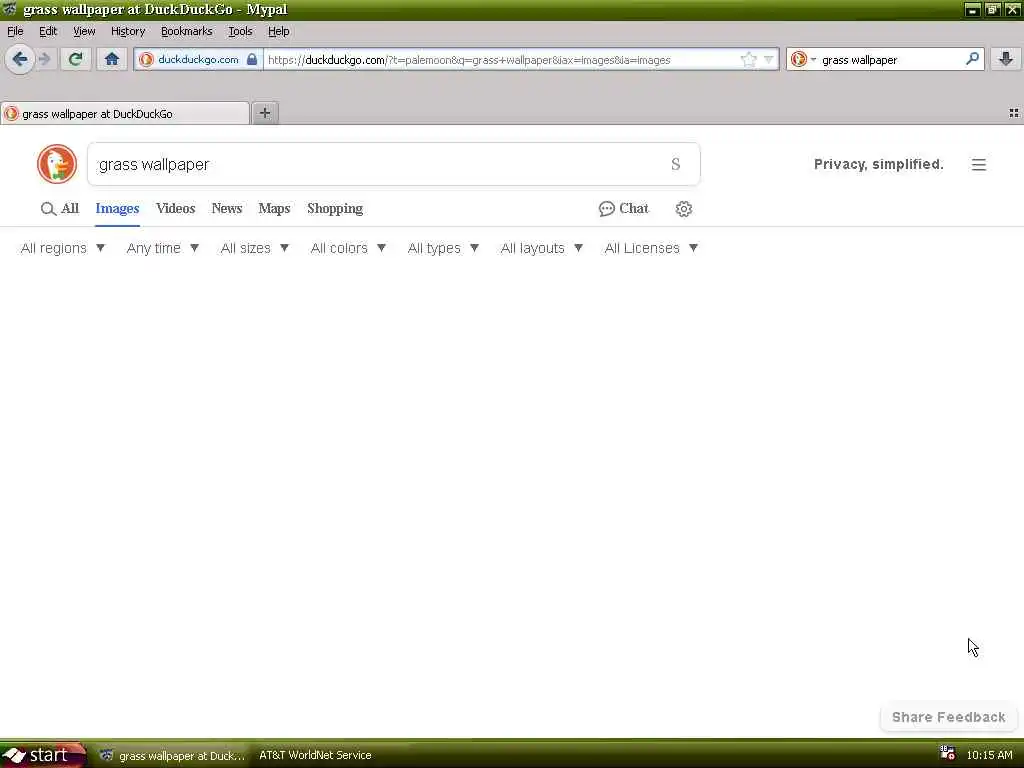Open the Tools menu
This screenshot has height=768, width=1024.
point(240,31)
